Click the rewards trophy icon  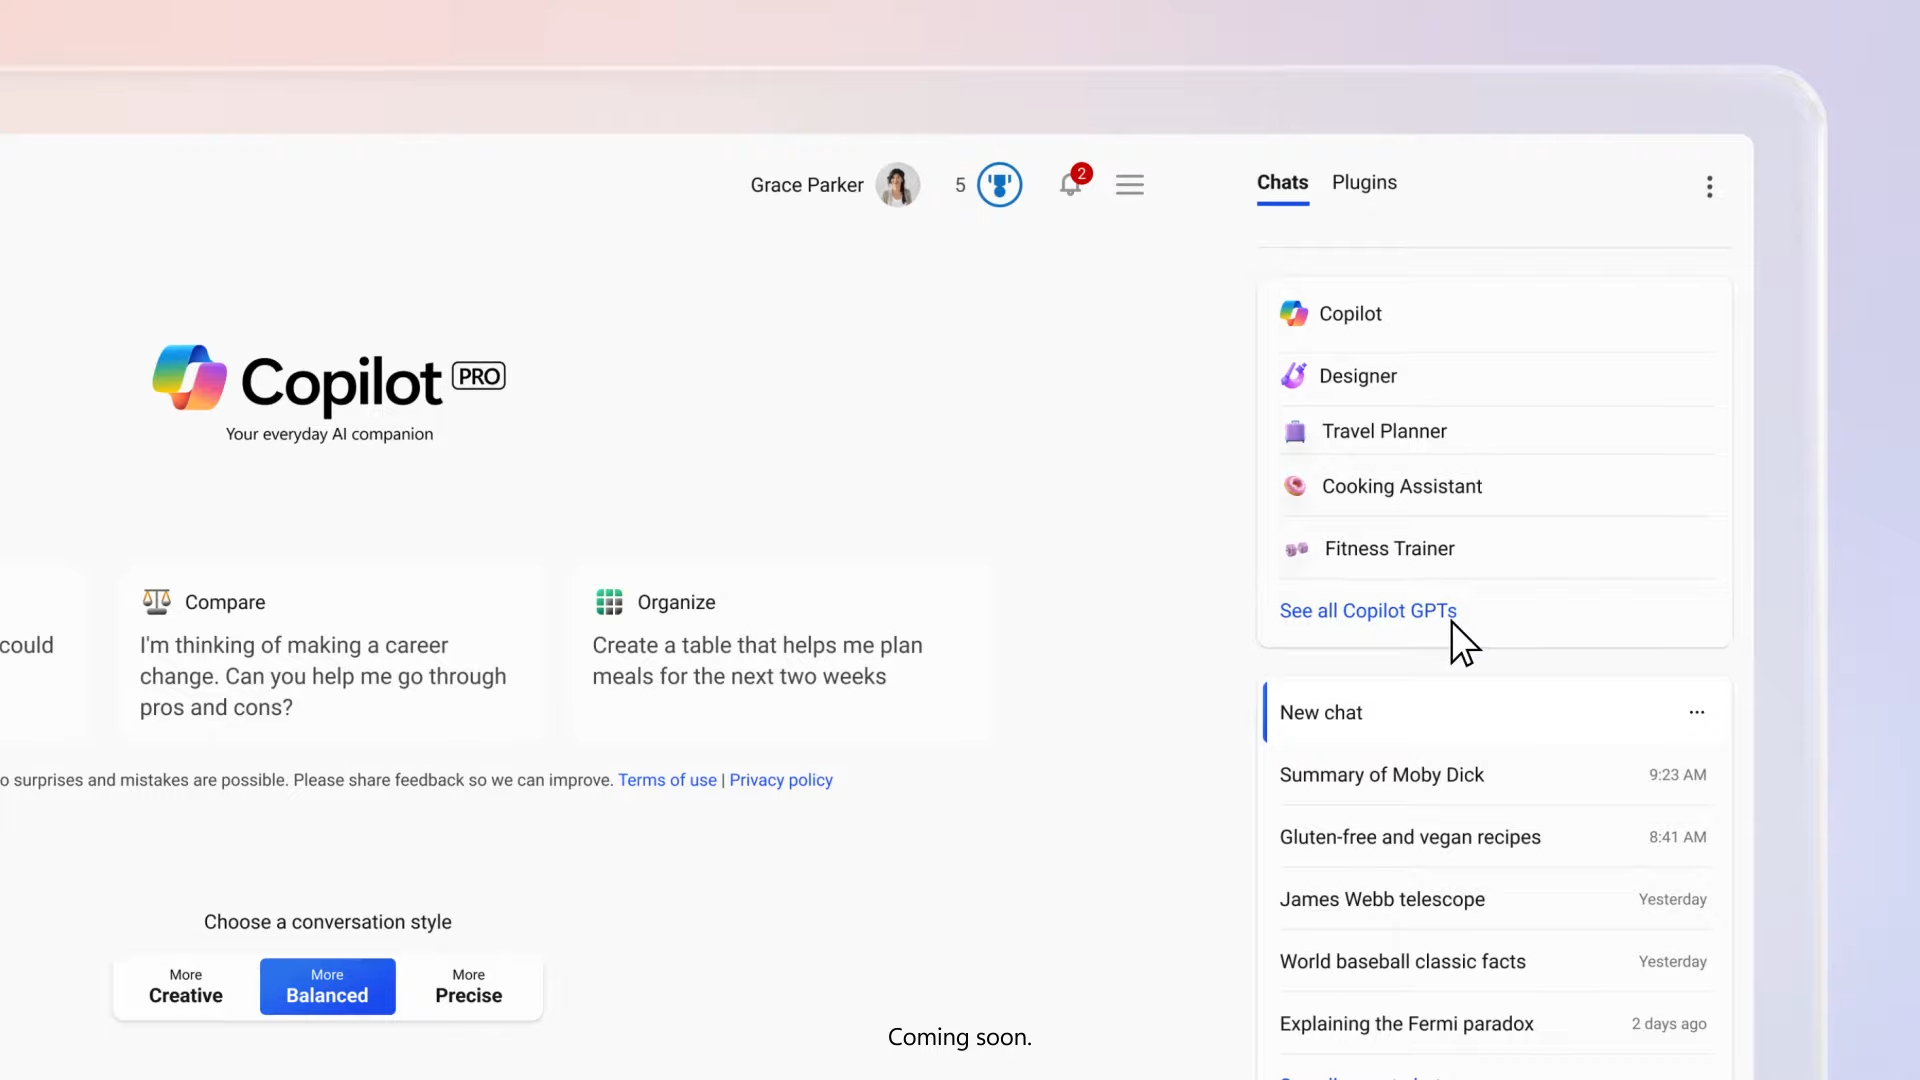click(999, 185)
